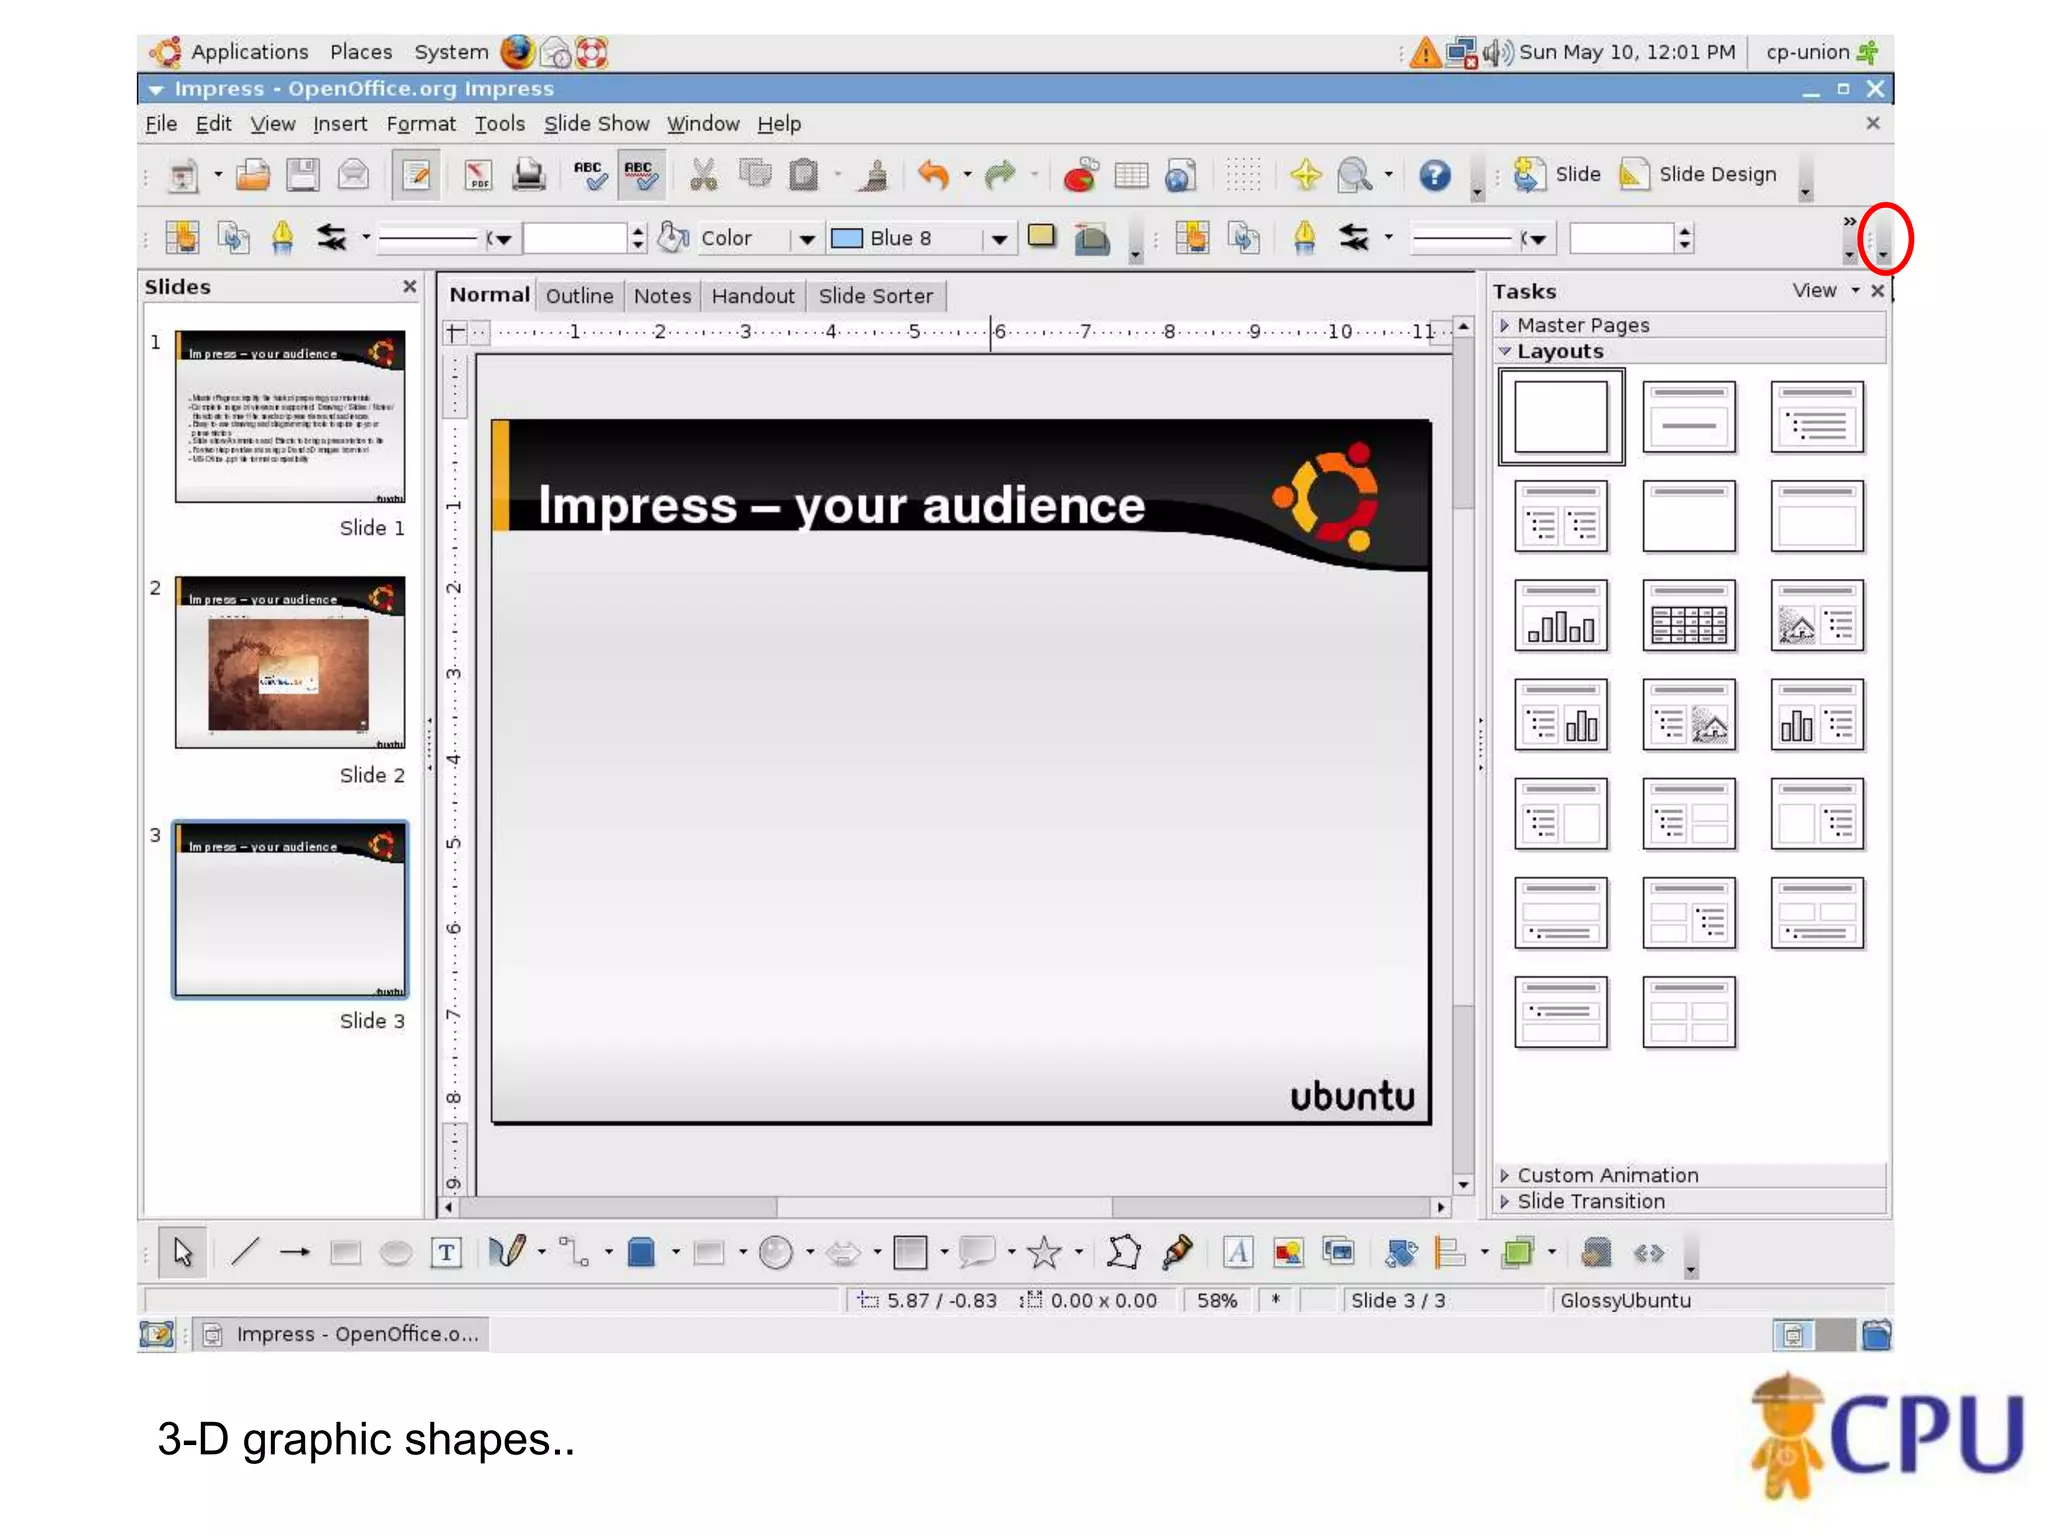This screenshot has width=2048, height=1536.
Task: Switch to the Slide Sorter tab
Action: tap(875, 296)
